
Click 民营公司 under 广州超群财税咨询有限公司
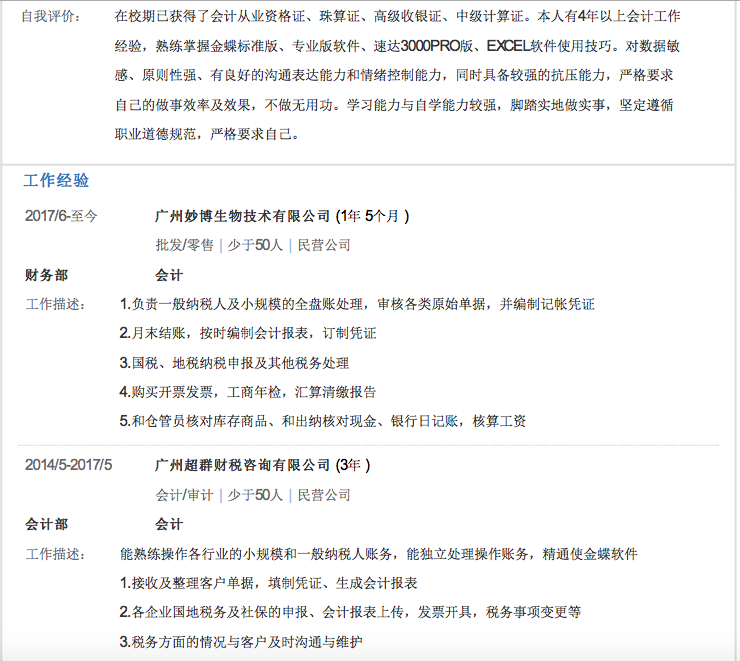324,495
